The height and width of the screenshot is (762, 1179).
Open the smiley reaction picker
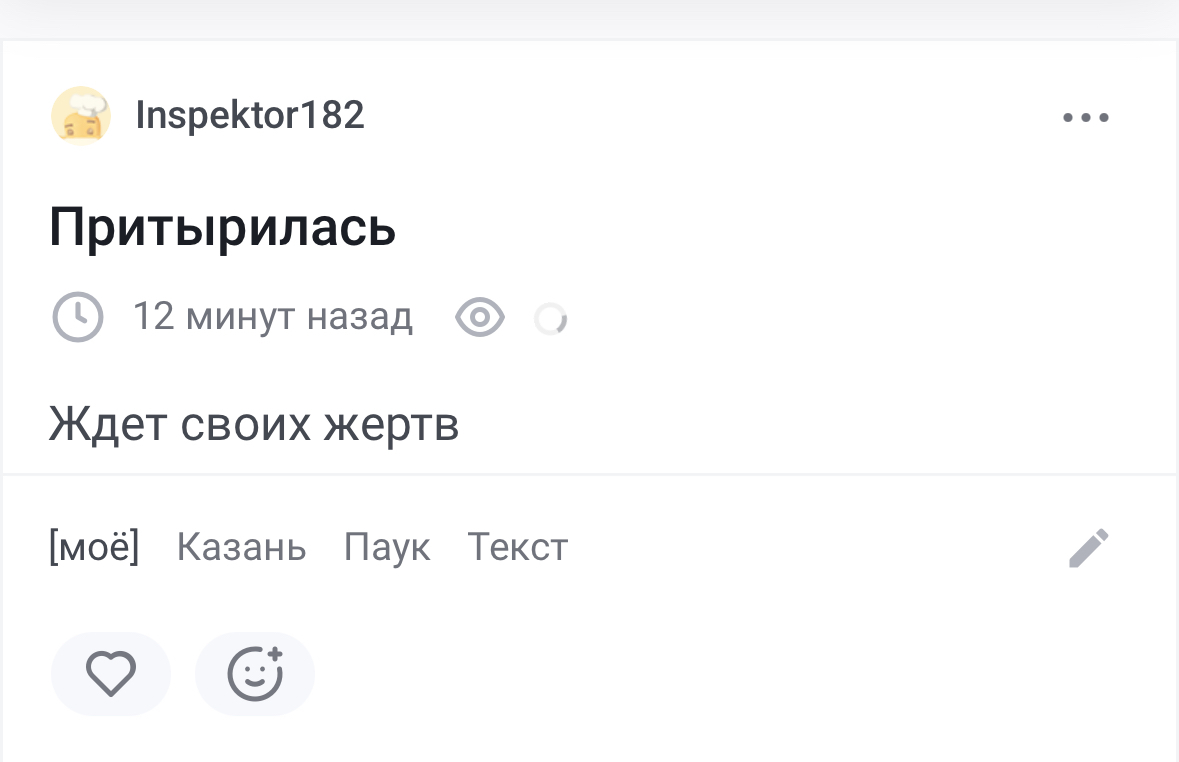(255, 674)
